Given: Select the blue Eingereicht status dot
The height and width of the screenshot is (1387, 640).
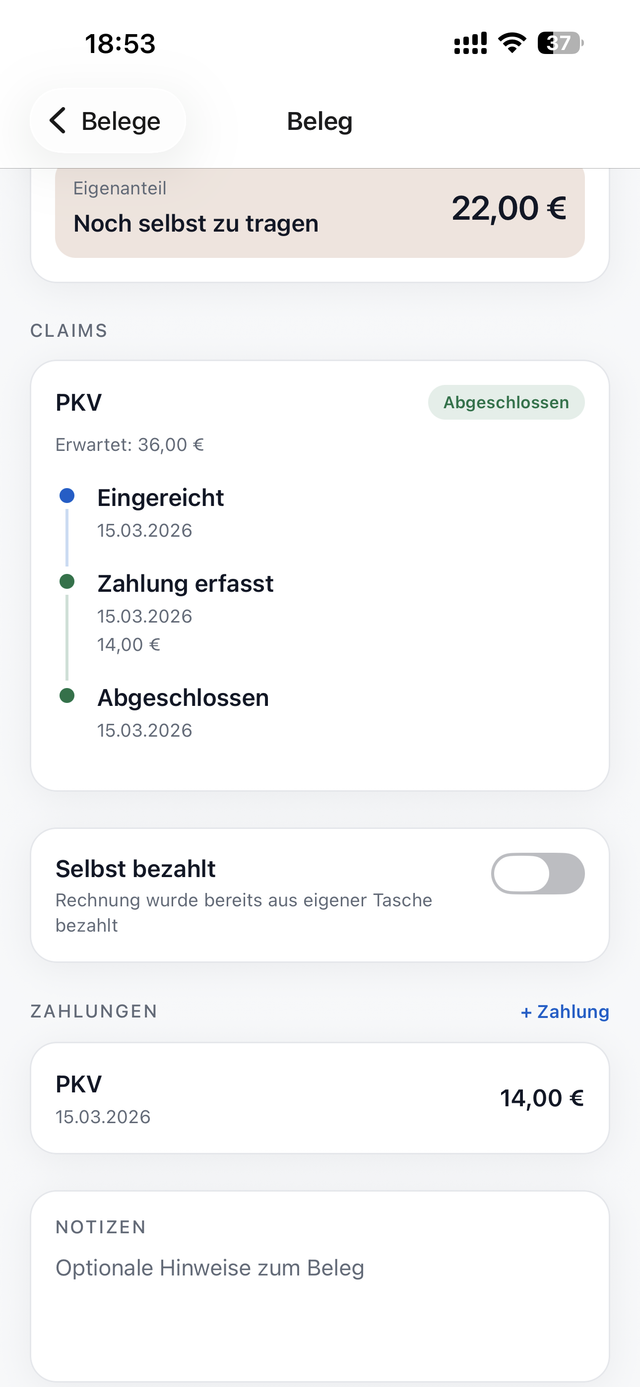Looking at the screenshot, I should [66, 495].
